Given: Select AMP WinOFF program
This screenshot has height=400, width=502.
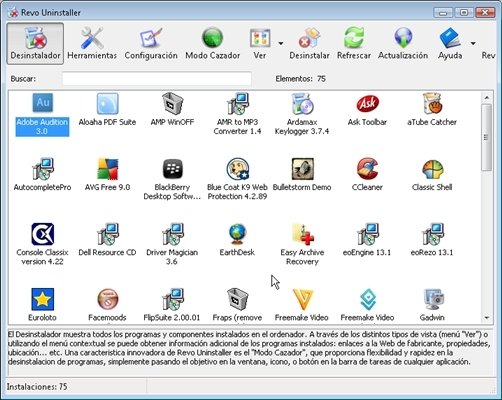Looking at the screenshot, I should click(x=172, y=110).
